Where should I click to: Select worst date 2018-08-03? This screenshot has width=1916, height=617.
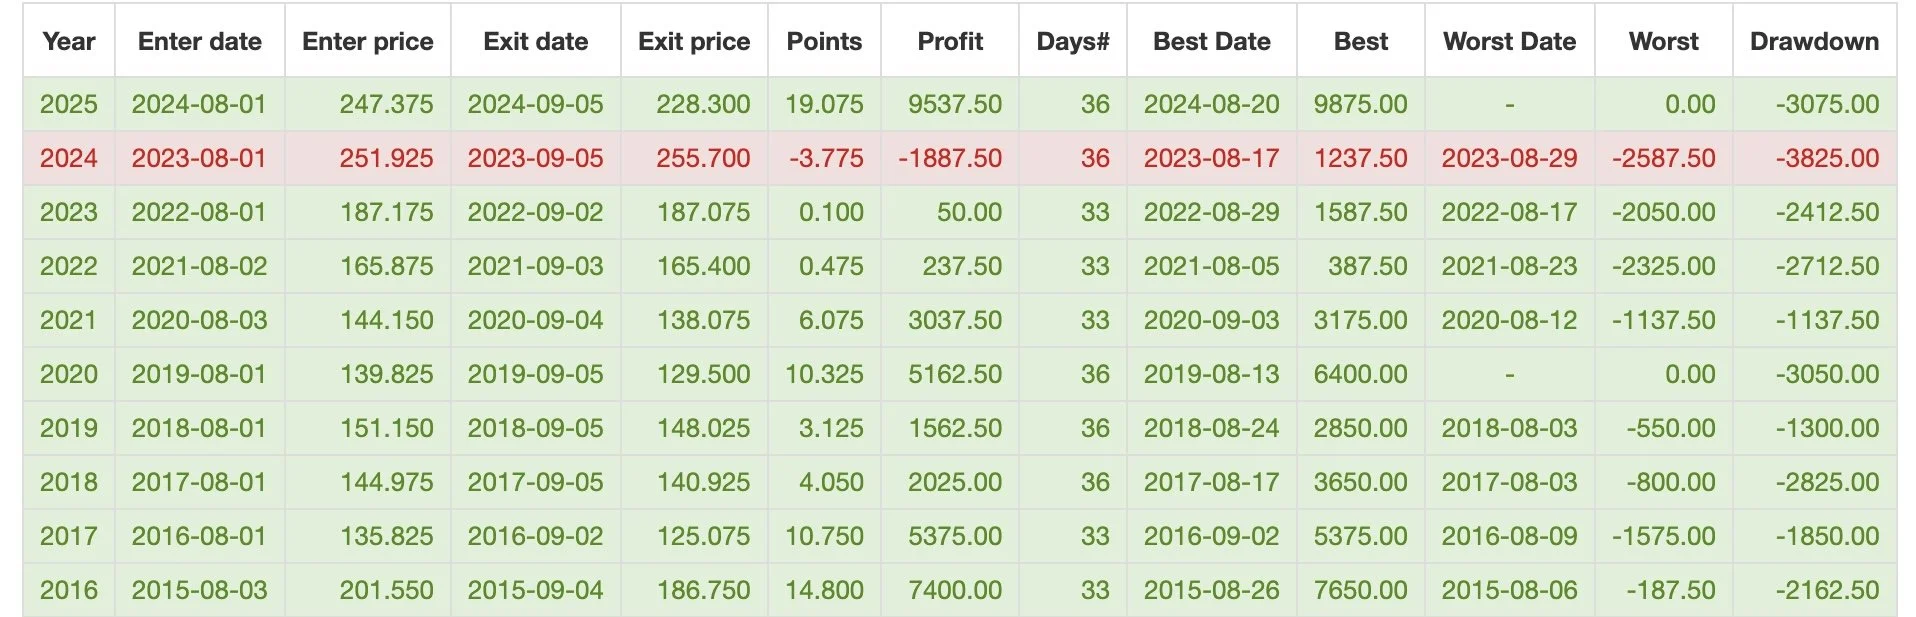(x=1509, y=428)
